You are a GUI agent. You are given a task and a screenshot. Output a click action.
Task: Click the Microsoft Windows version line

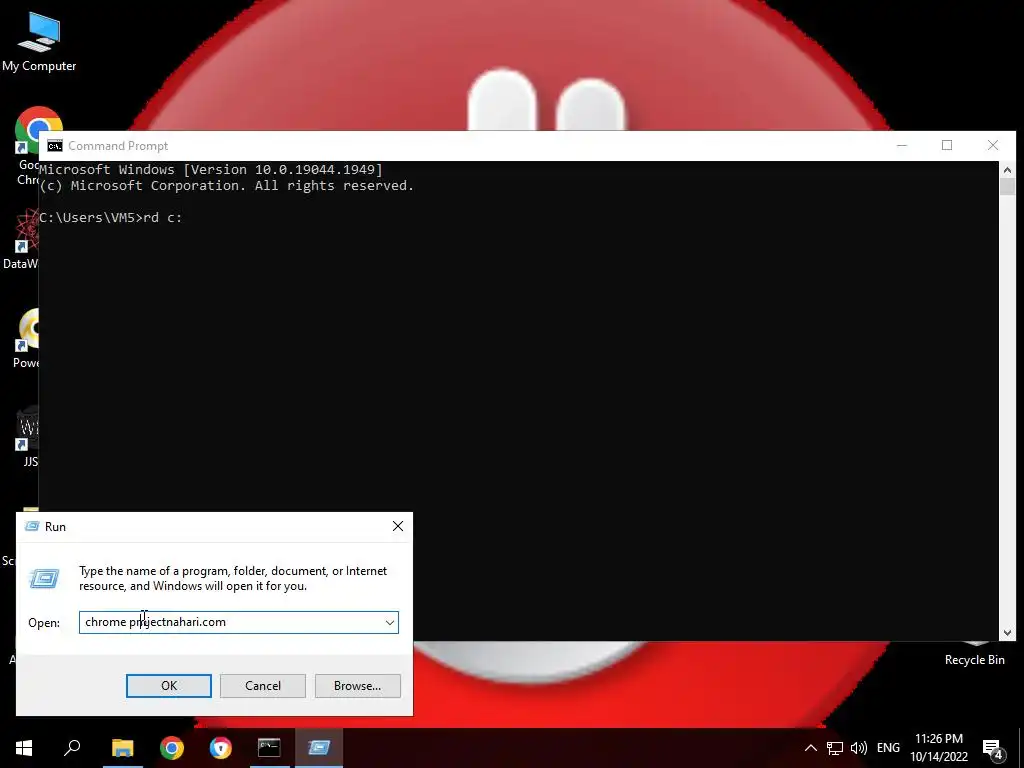click(x=210, y=169)
